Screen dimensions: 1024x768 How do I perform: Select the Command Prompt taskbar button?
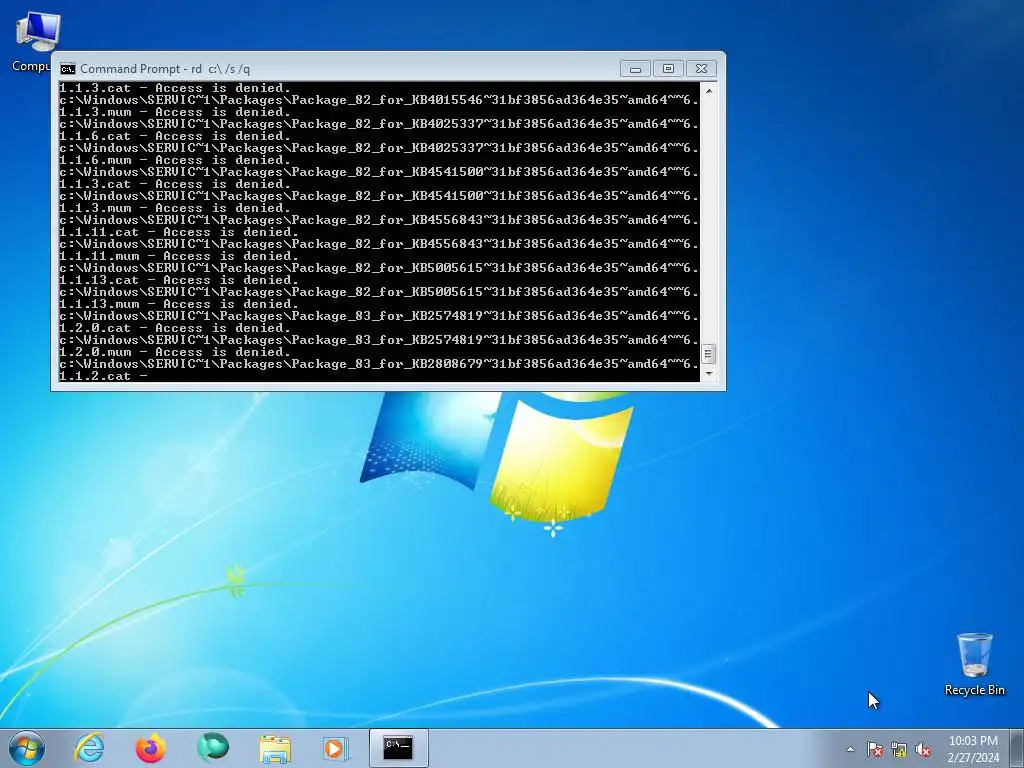tap(398, 748)
